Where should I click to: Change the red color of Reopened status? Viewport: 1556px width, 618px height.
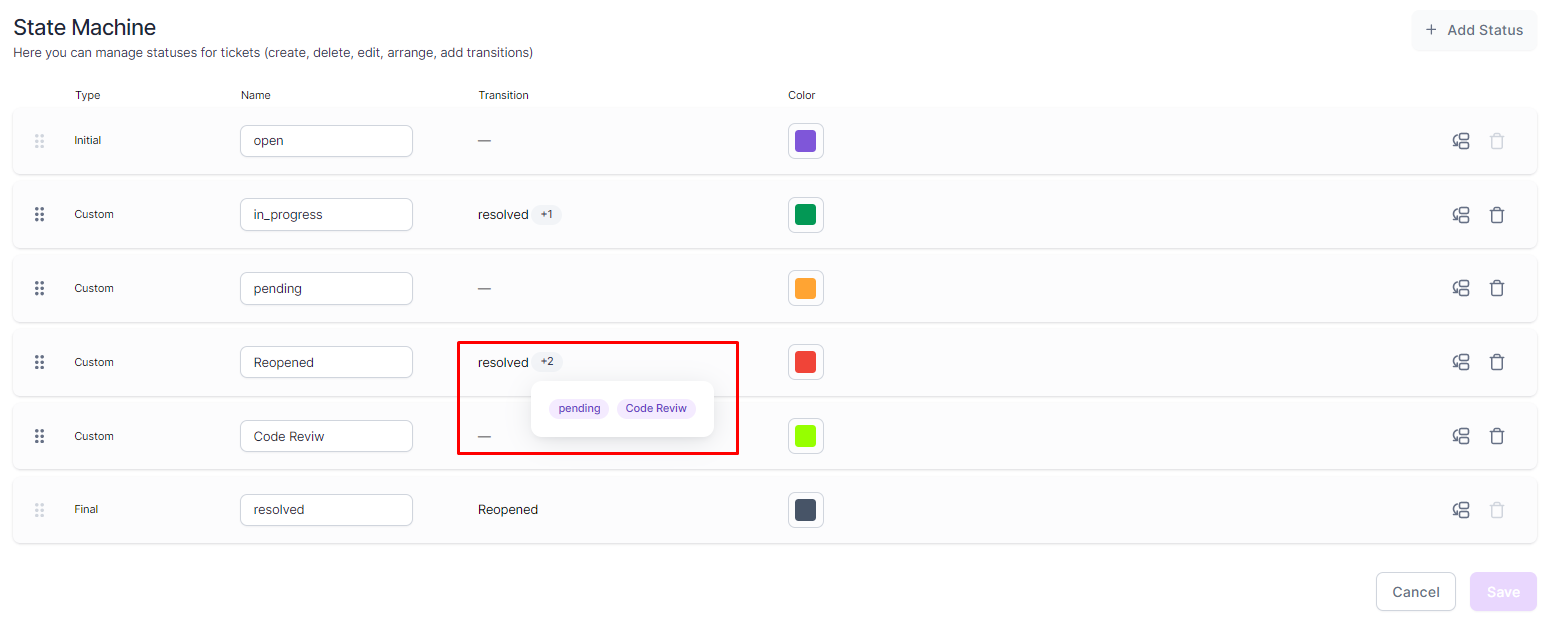coord(805,362)
